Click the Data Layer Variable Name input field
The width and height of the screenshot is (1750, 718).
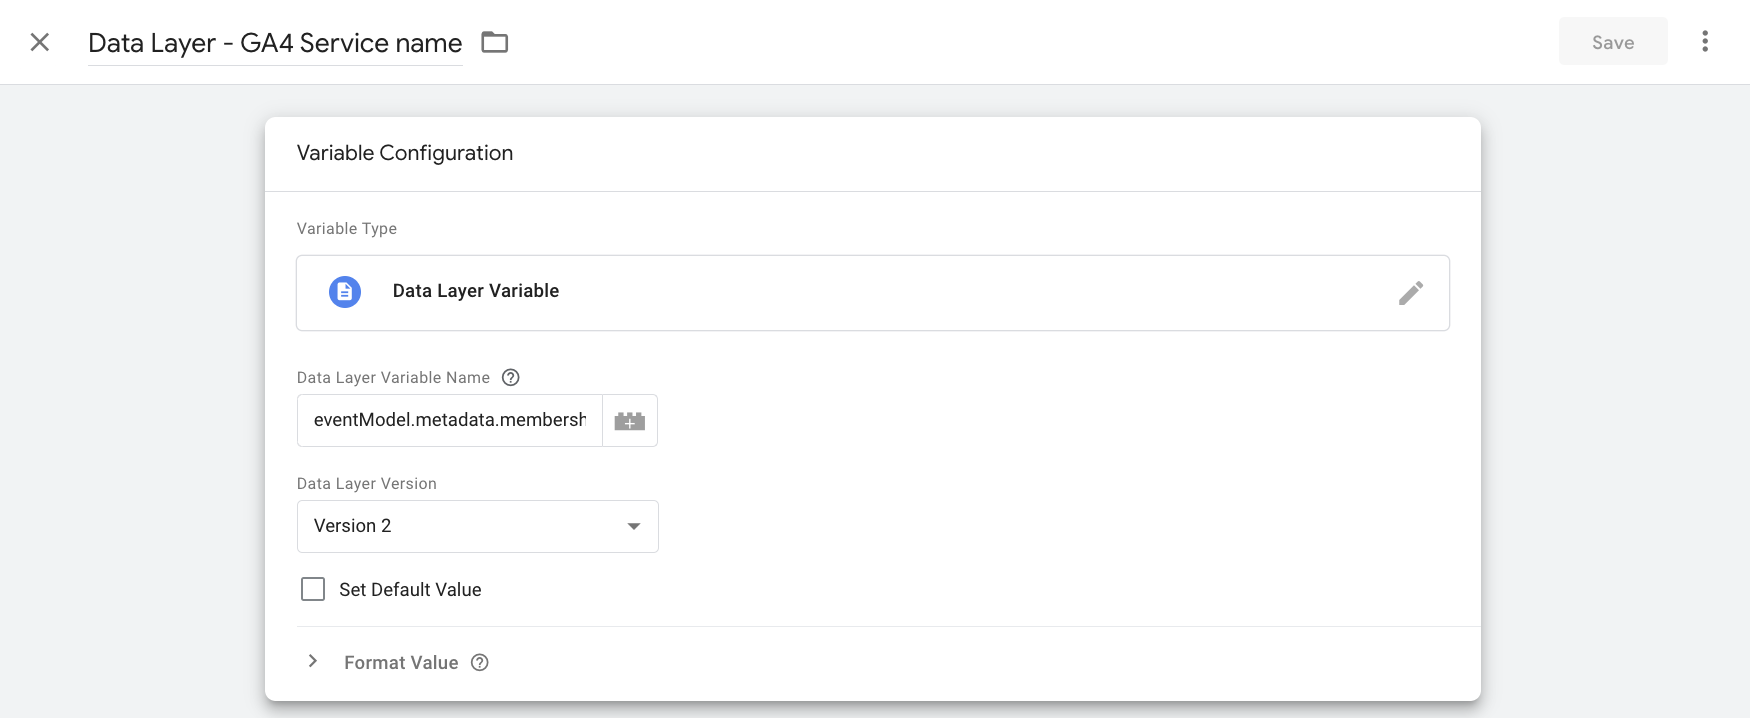pyautogui.click(x=450, y=420)
